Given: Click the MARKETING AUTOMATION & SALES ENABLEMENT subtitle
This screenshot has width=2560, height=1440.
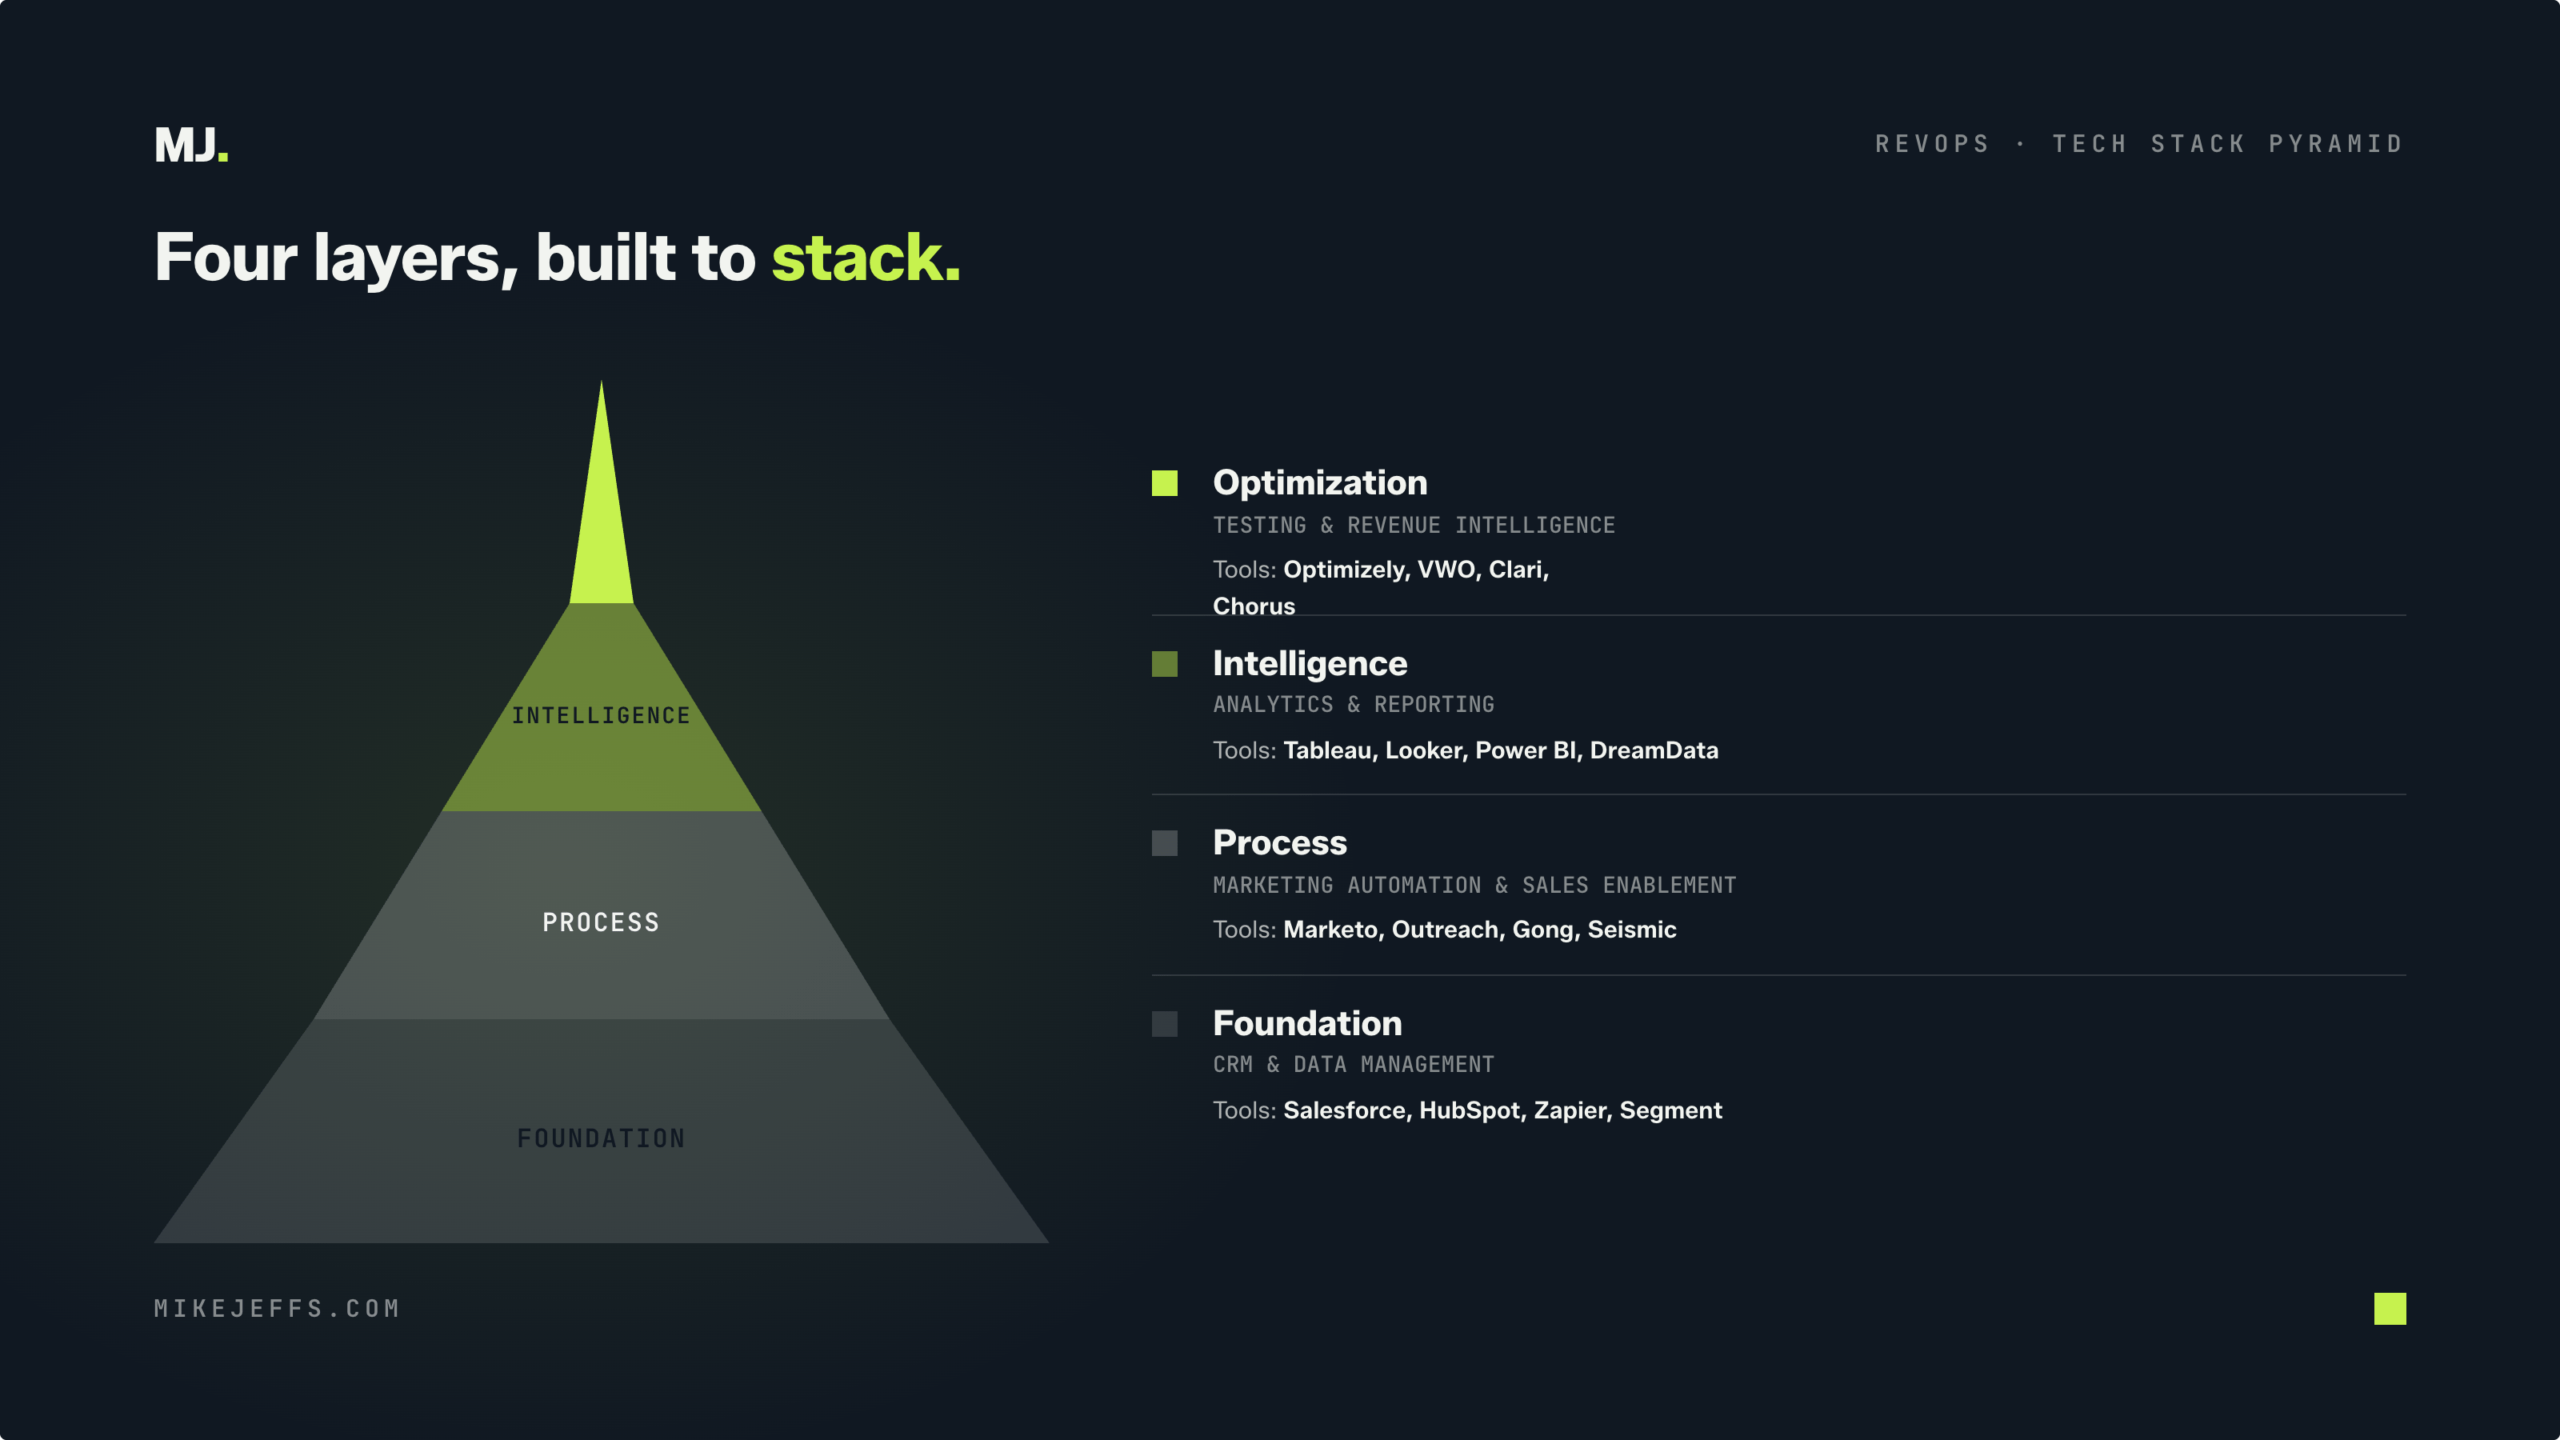Looking at the screenshot, I should tap(1474, 885).
